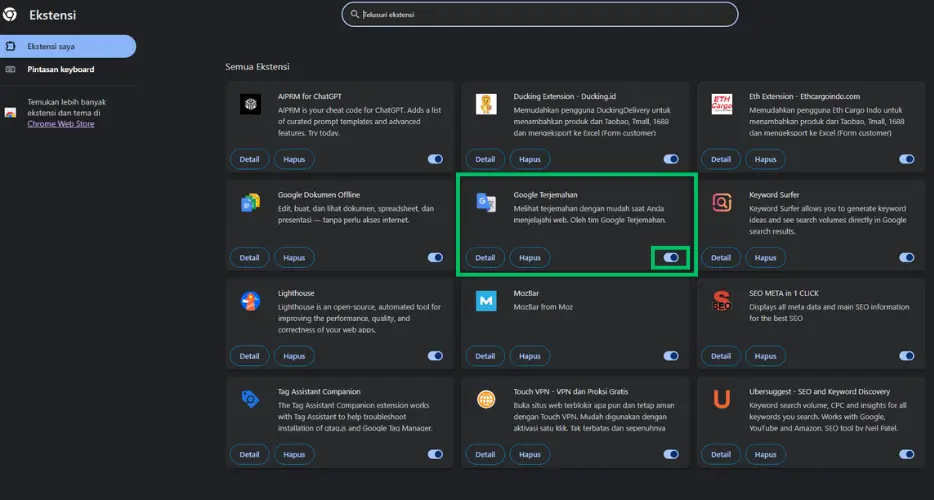Open Detail for Tag Assistant Companion
The image size is (934, 500).
(250, 454)
